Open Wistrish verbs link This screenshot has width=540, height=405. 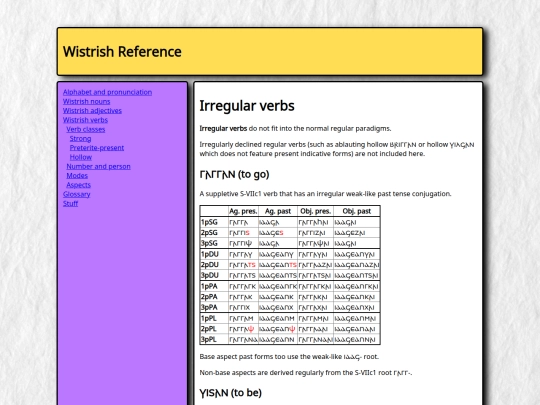[85, 120]
